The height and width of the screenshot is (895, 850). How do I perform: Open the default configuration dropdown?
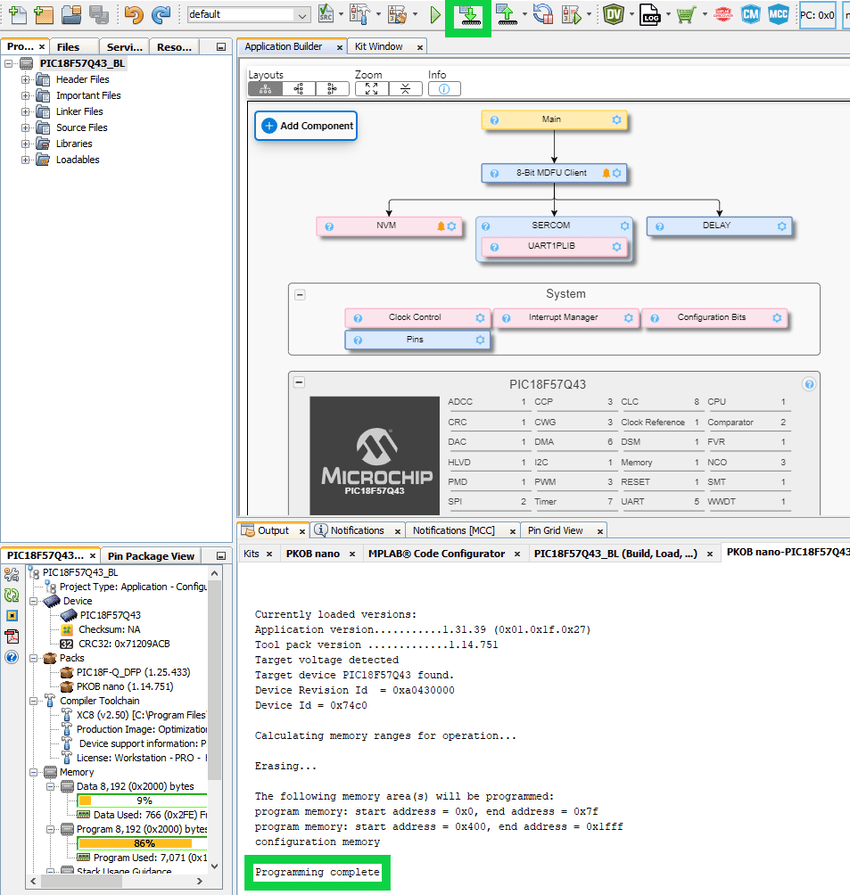pos(301,15)
